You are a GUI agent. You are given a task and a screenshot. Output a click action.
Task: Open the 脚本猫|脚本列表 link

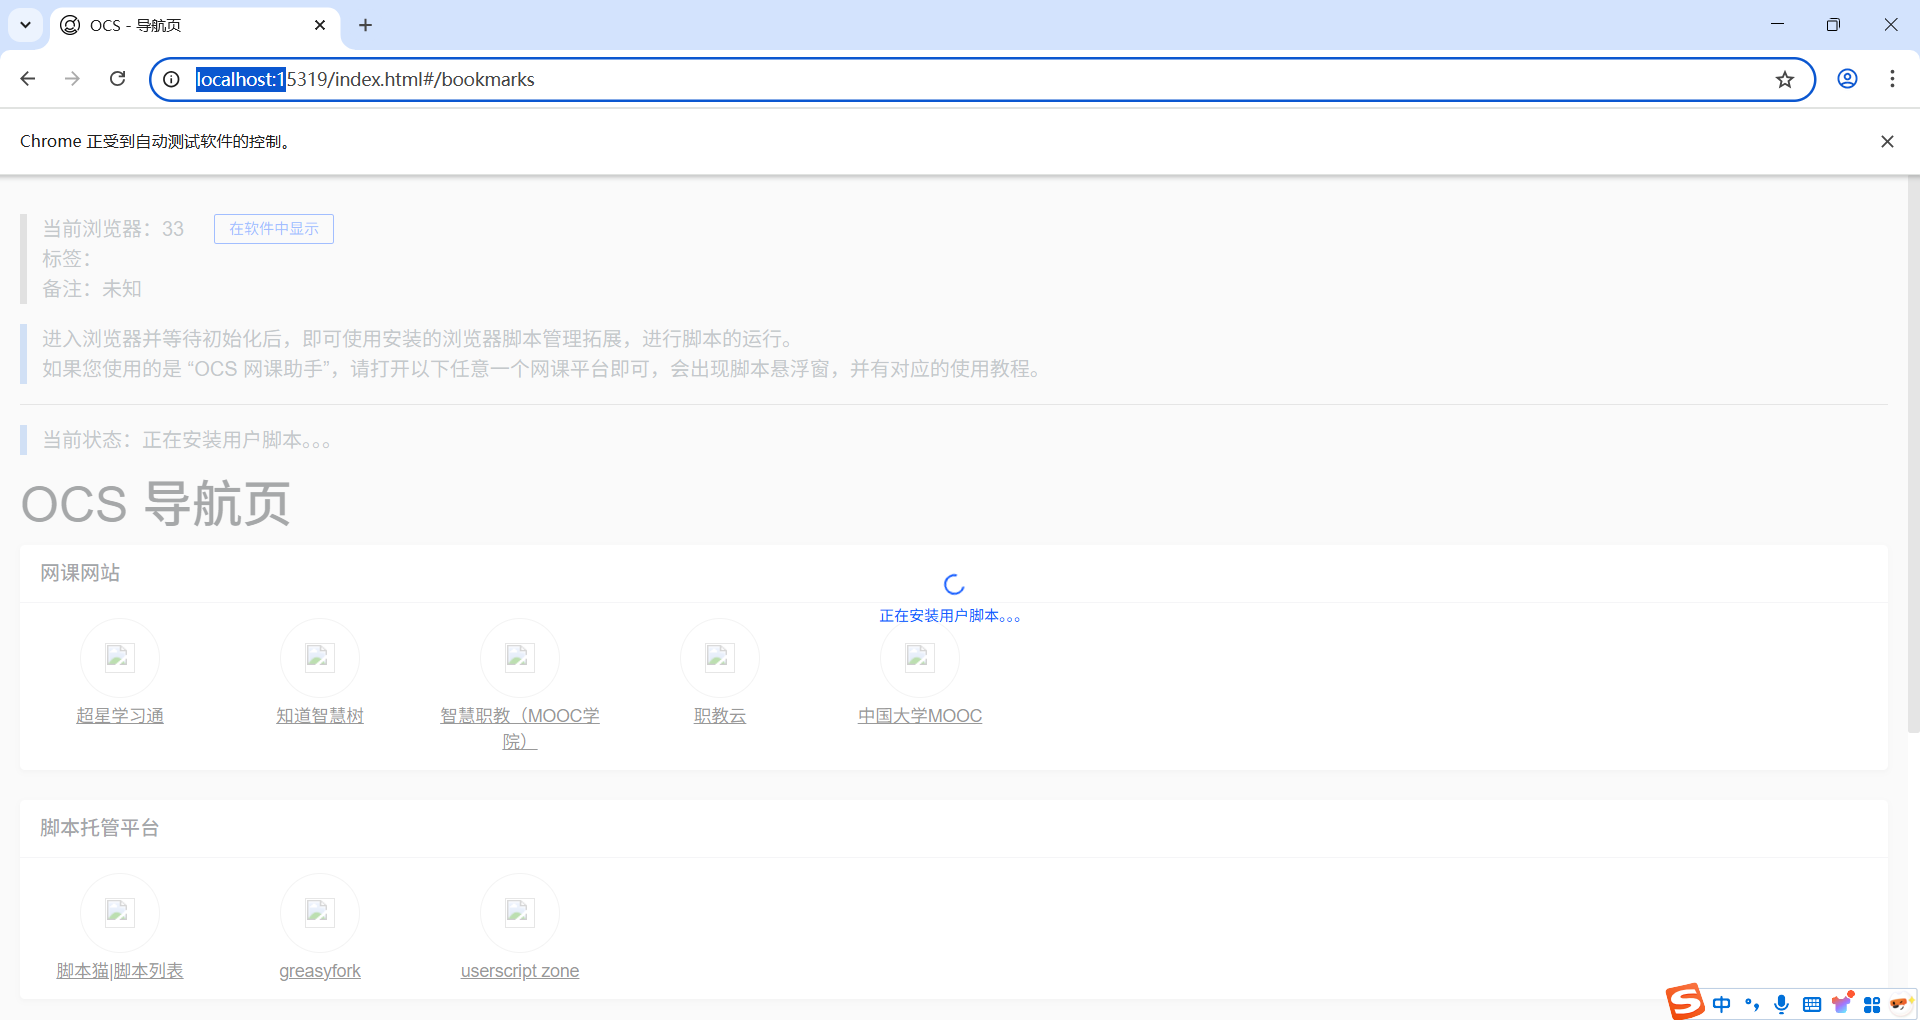[120, 971]
